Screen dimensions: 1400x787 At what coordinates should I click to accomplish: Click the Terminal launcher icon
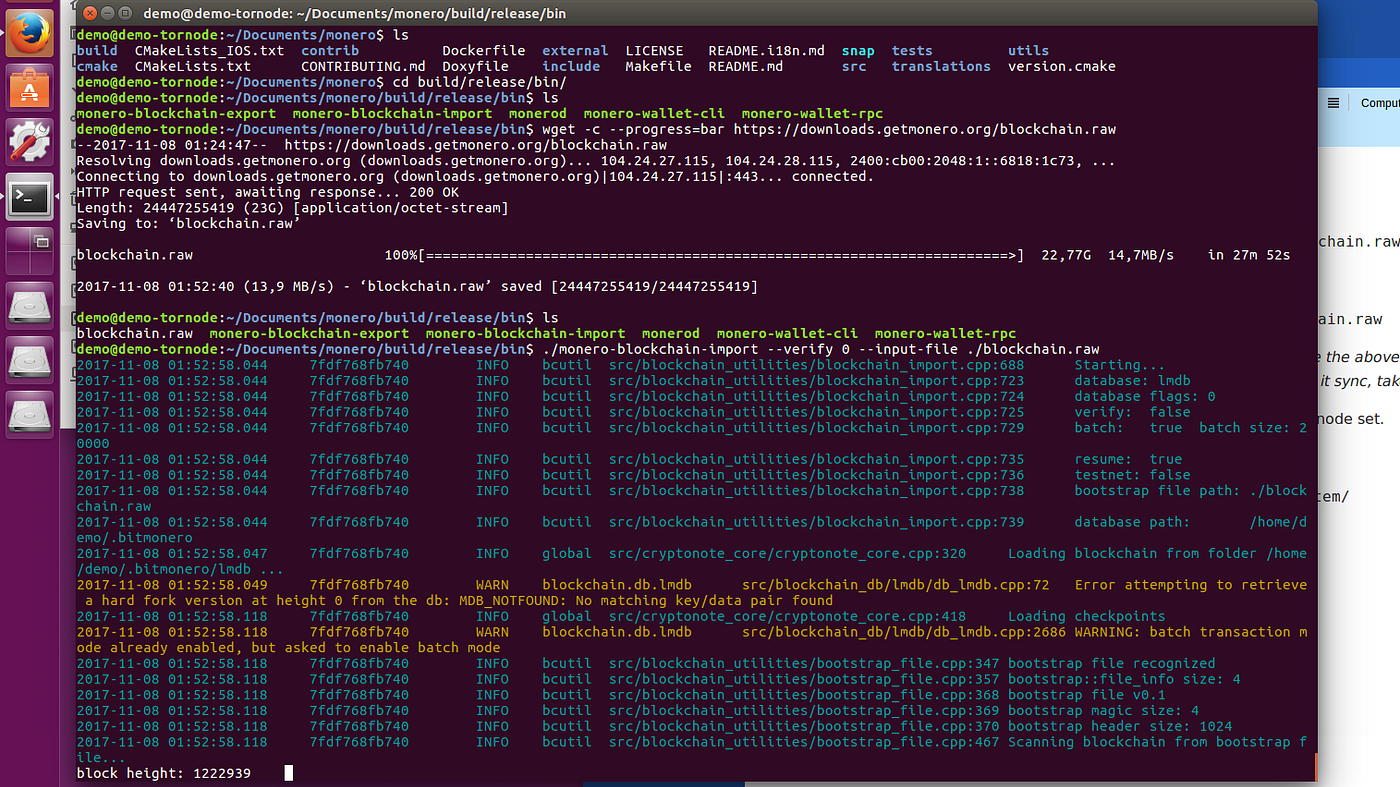click(x=29, y=197)
